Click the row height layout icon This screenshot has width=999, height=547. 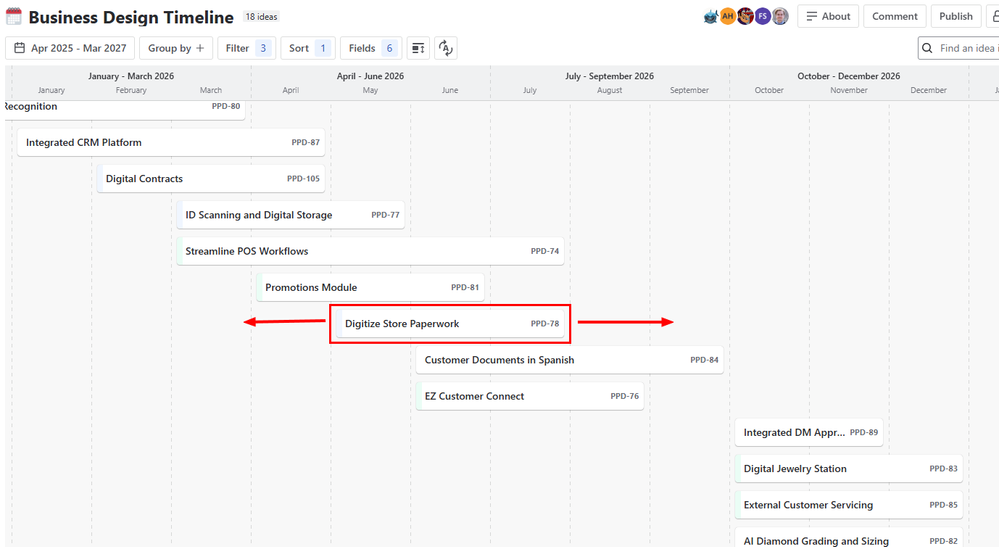[418, 48]
